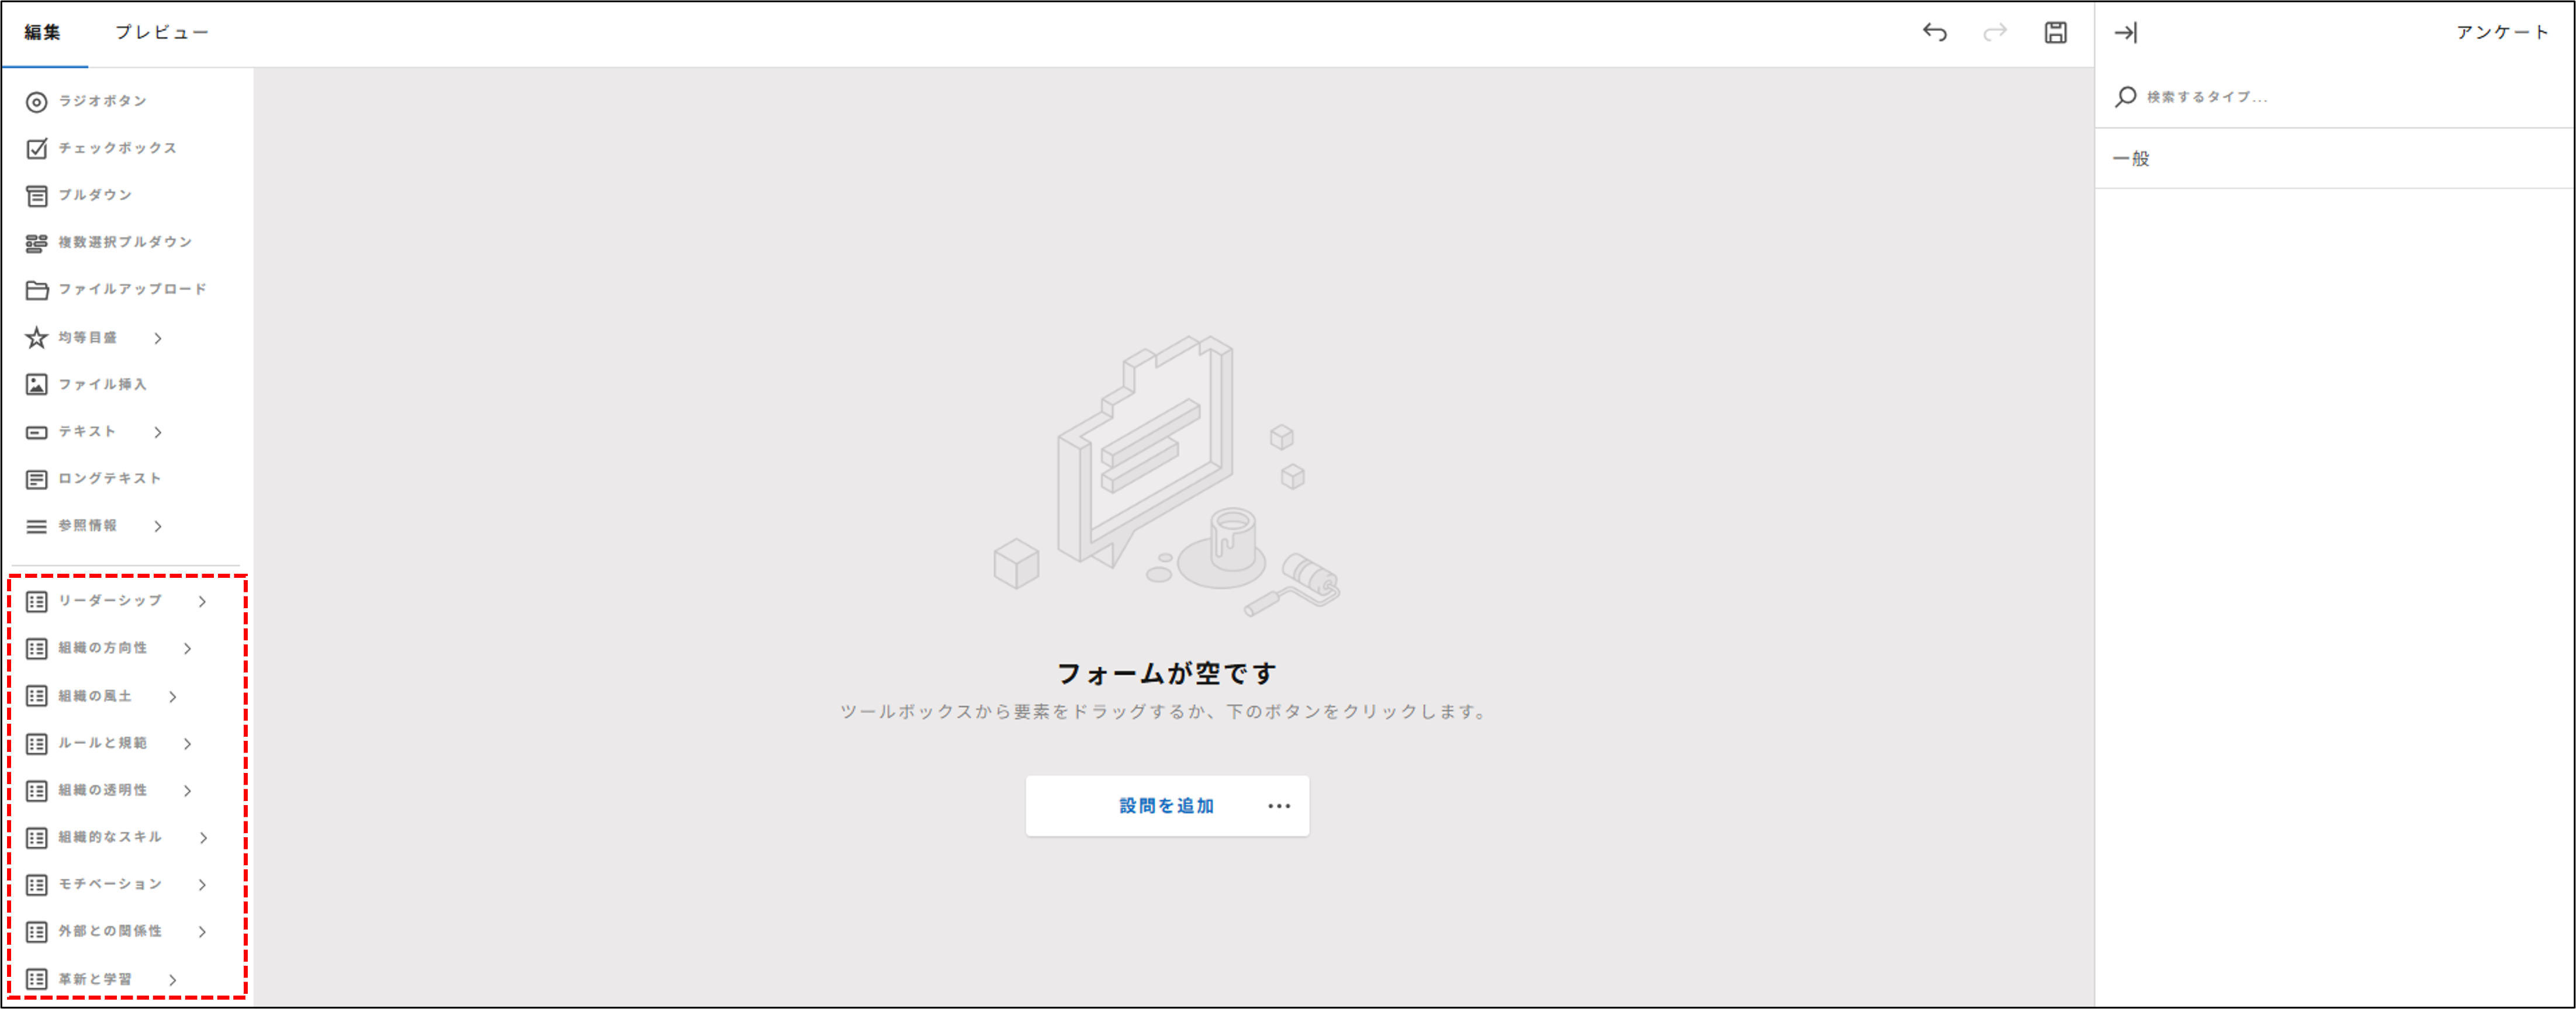Screen dimensions: 2576x1009
Task: Expand the 均等目盛 category chevron
Action: point(158,339)
